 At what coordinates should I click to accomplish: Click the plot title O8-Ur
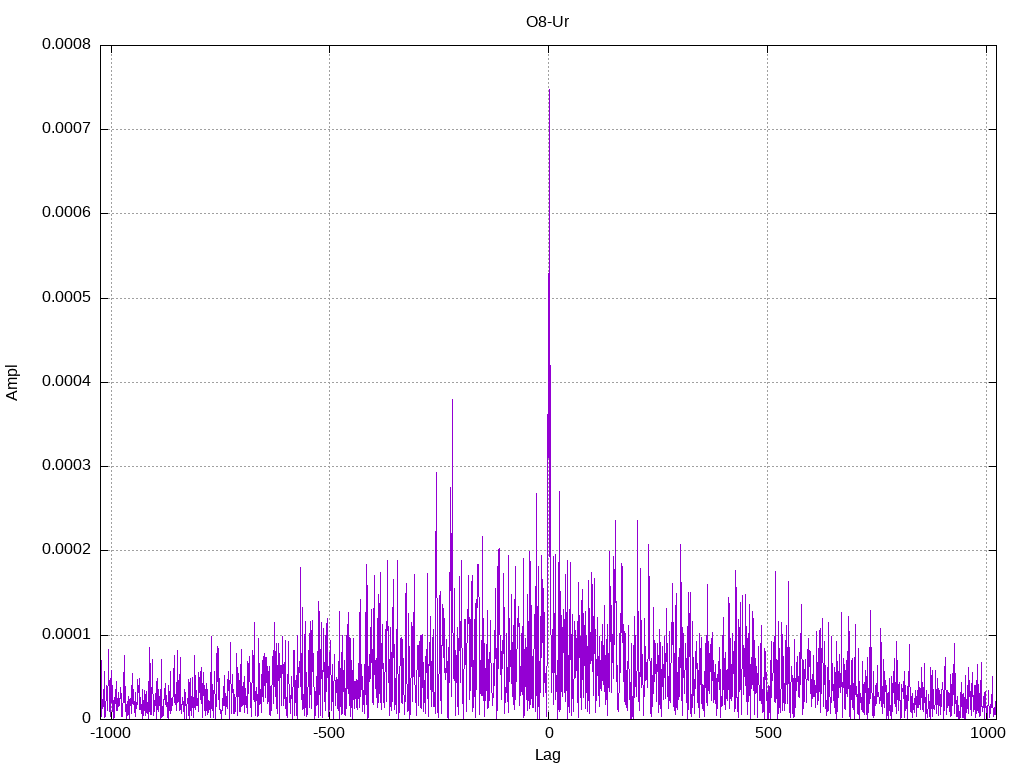pyautogui.click(x=547, y=22)
